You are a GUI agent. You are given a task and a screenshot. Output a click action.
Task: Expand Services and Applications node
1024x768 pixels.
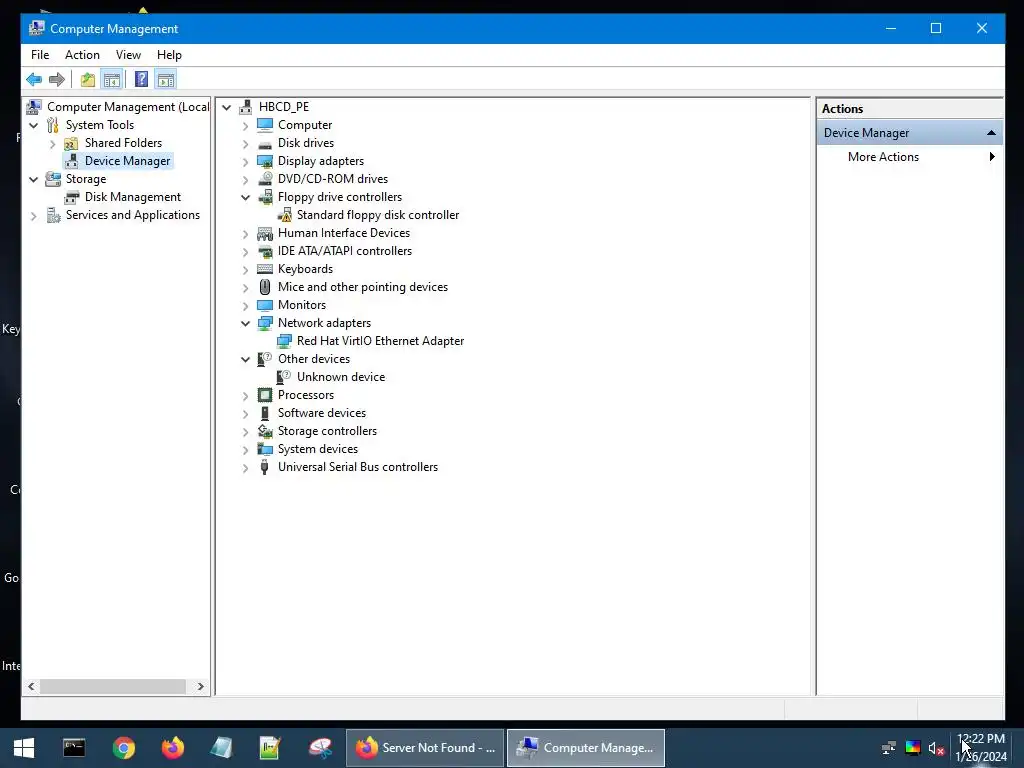(x=33, y=216)
